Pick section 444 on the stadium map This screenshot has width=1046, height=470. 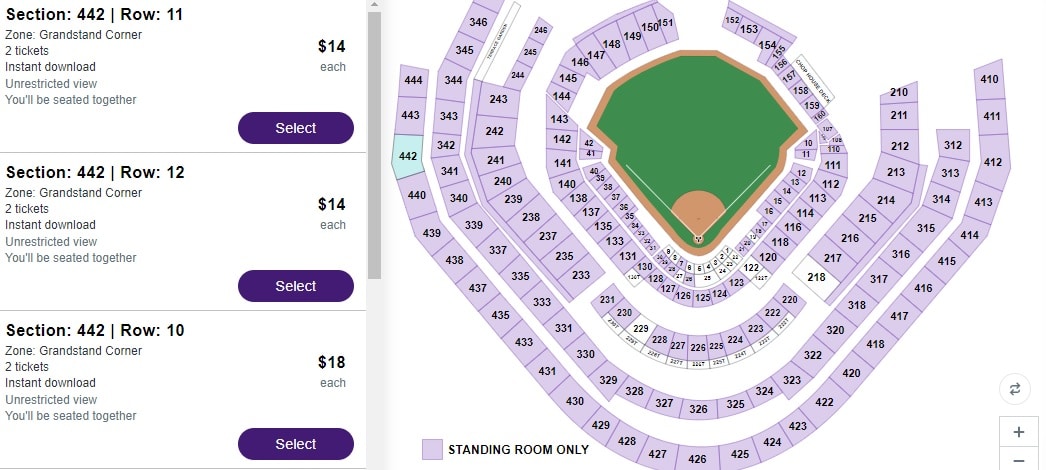click(412, 80)
